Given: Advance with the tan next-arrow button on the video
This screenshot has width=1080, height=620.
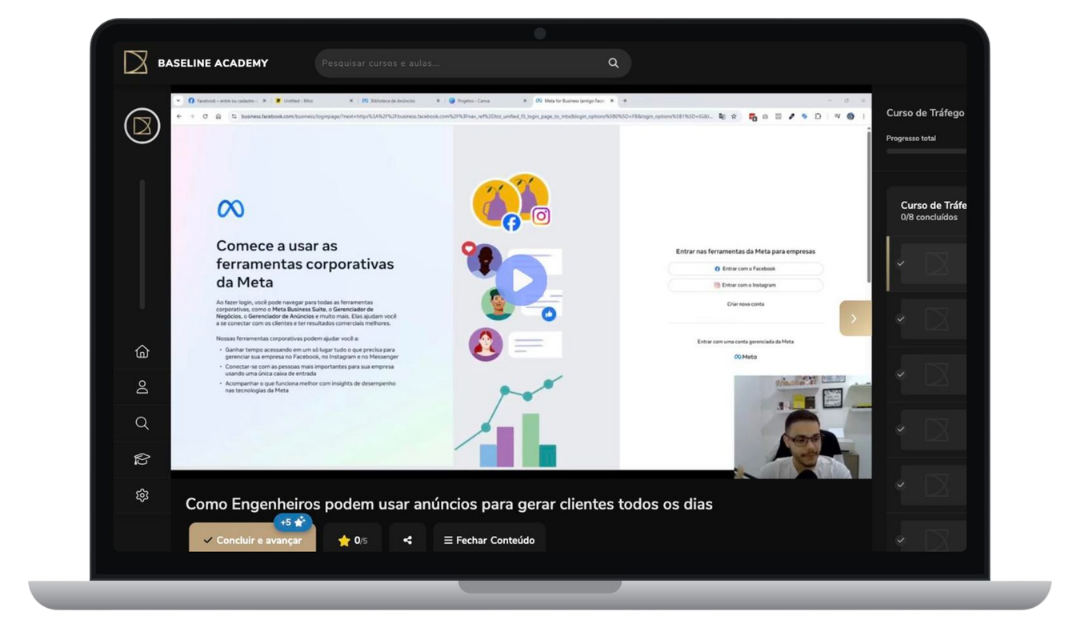Looking at the screenshot, I should (x=855, y=318).
